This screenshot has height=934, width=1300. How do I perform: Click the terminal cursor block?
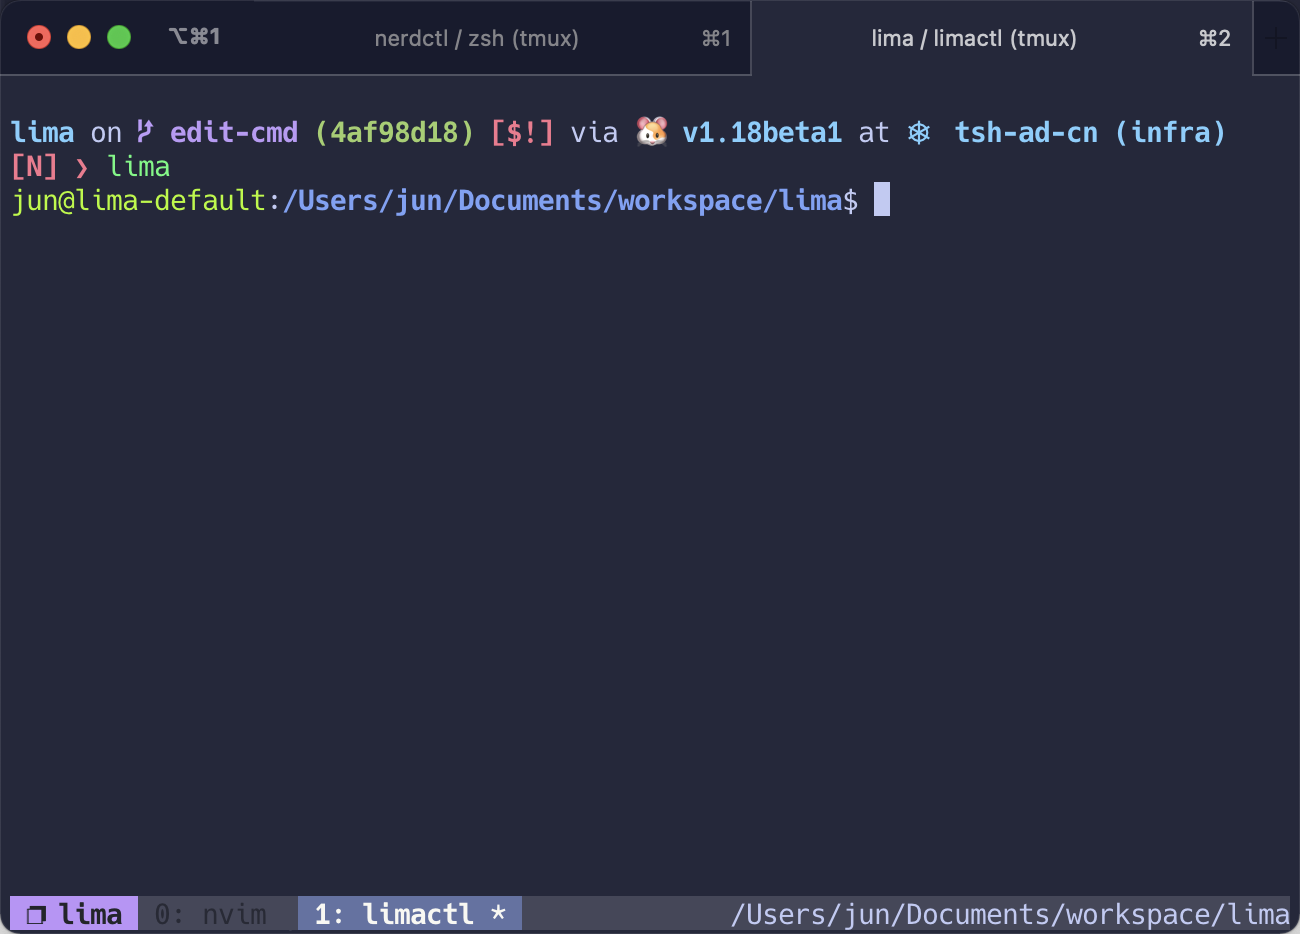[882, 199]
